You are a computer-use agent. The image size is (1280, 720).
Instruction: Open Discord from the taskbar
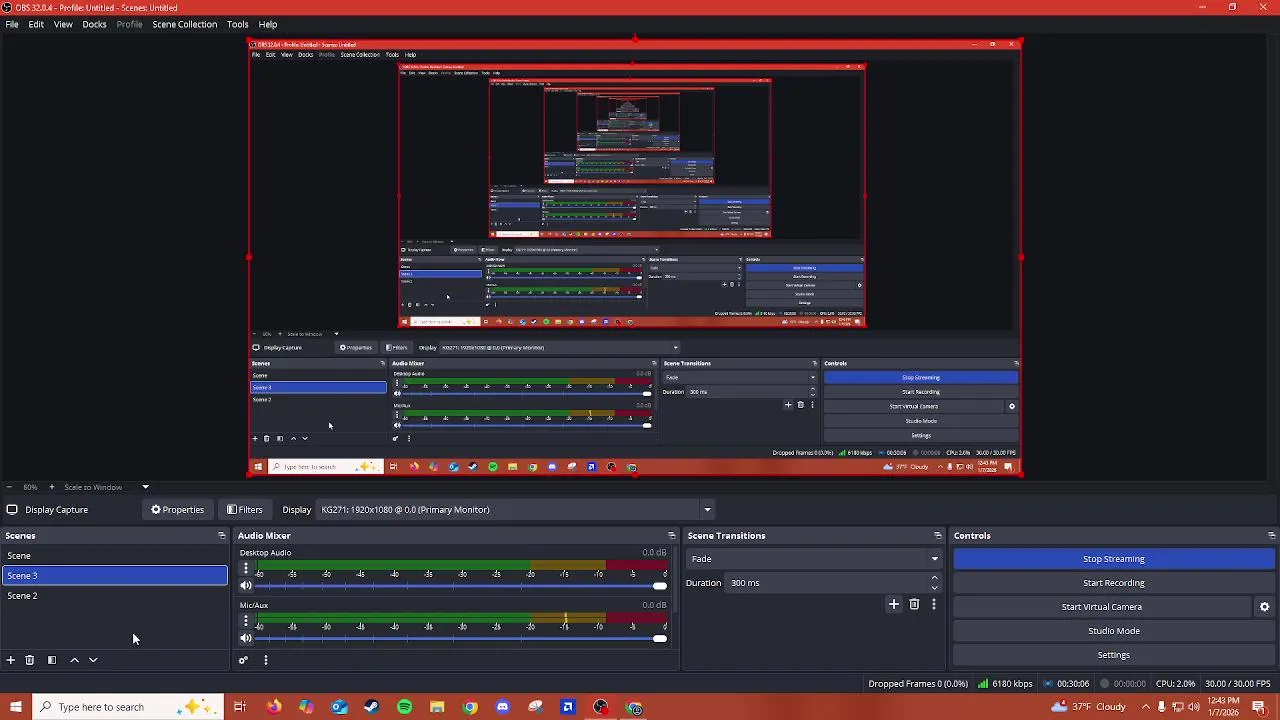[502, 707]
